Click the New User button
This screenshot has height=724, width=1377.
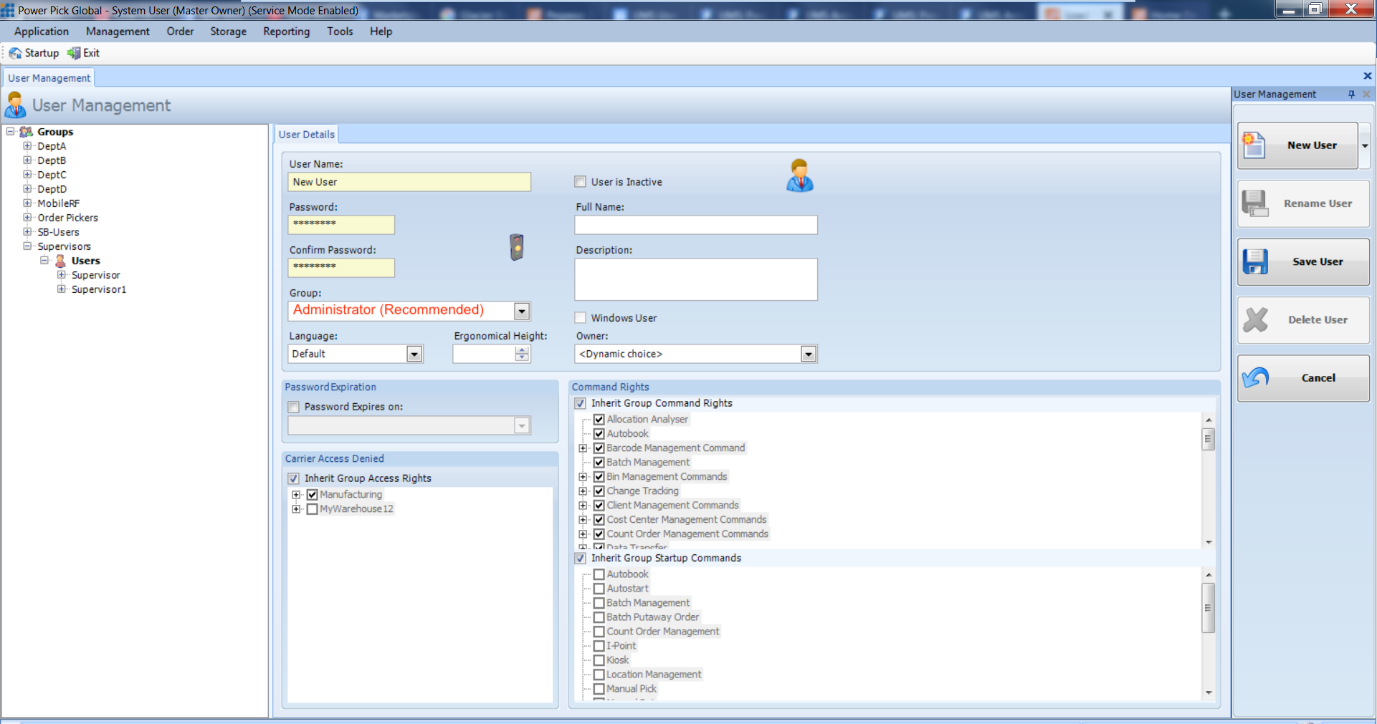[1296, 144]
